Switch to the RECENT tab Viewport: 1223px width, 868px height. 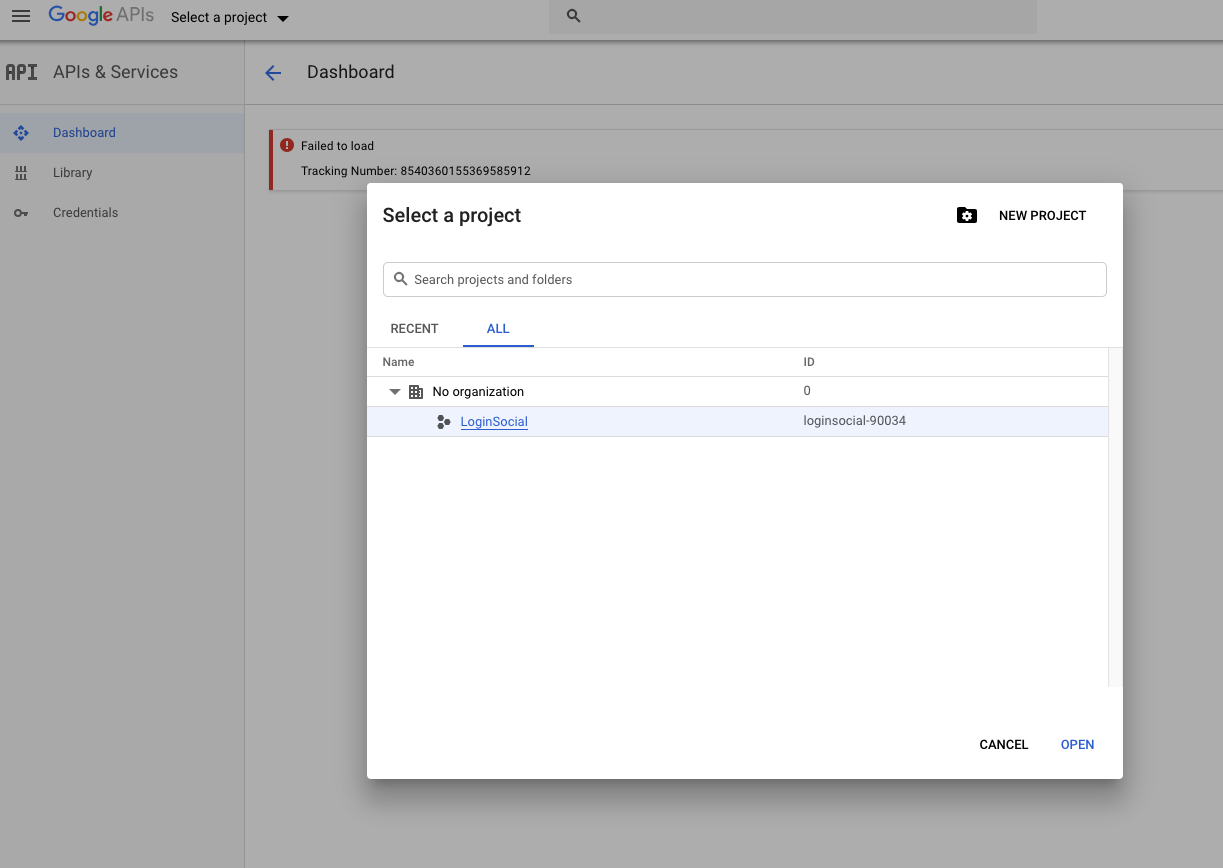pos(414,329)
